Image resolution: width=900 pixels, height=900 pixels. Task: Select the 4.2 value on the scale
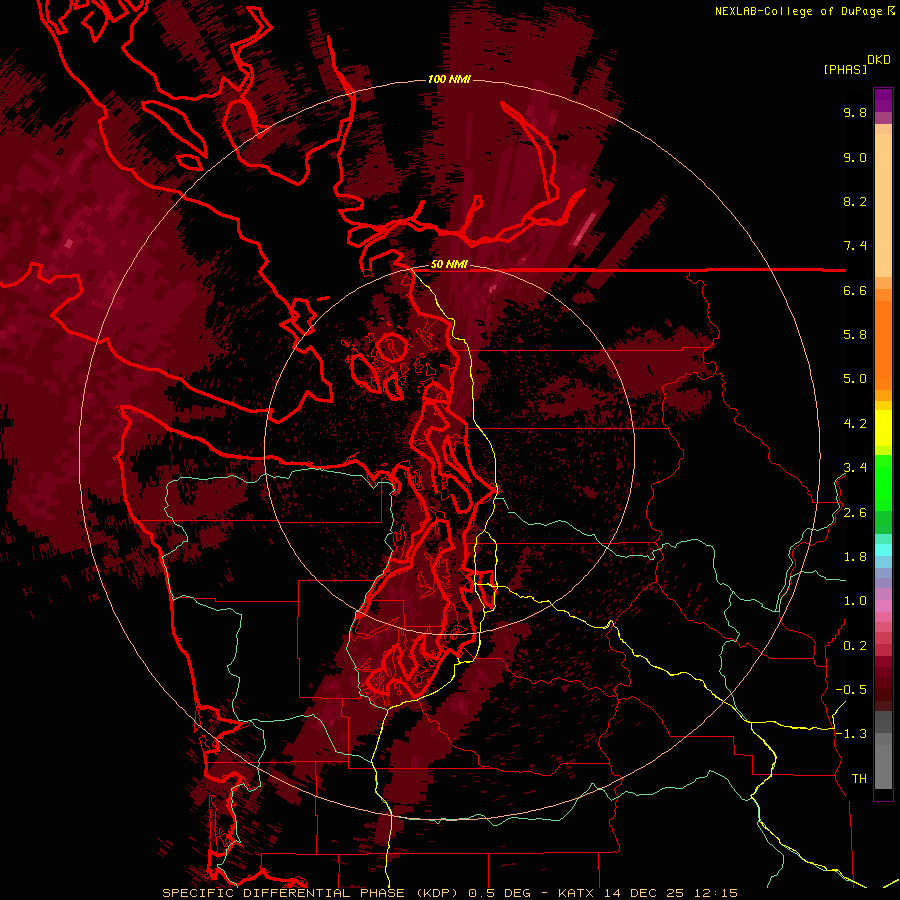pyautogui.click(x=855, y=424)
